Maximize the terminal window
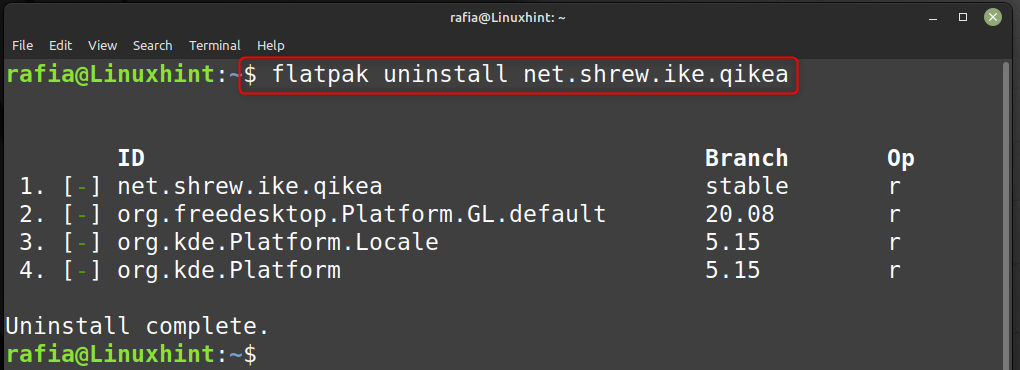Screen dimensions: 1020x370 (x=963, y=17)
